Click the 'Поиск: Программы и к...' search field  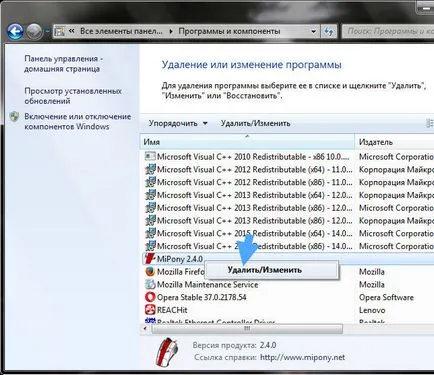[388, 32]
